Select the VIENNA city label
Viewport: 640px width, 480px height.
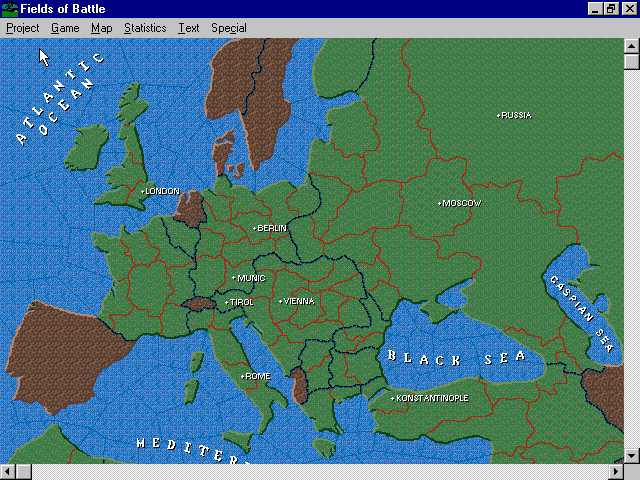pos(297,301)
